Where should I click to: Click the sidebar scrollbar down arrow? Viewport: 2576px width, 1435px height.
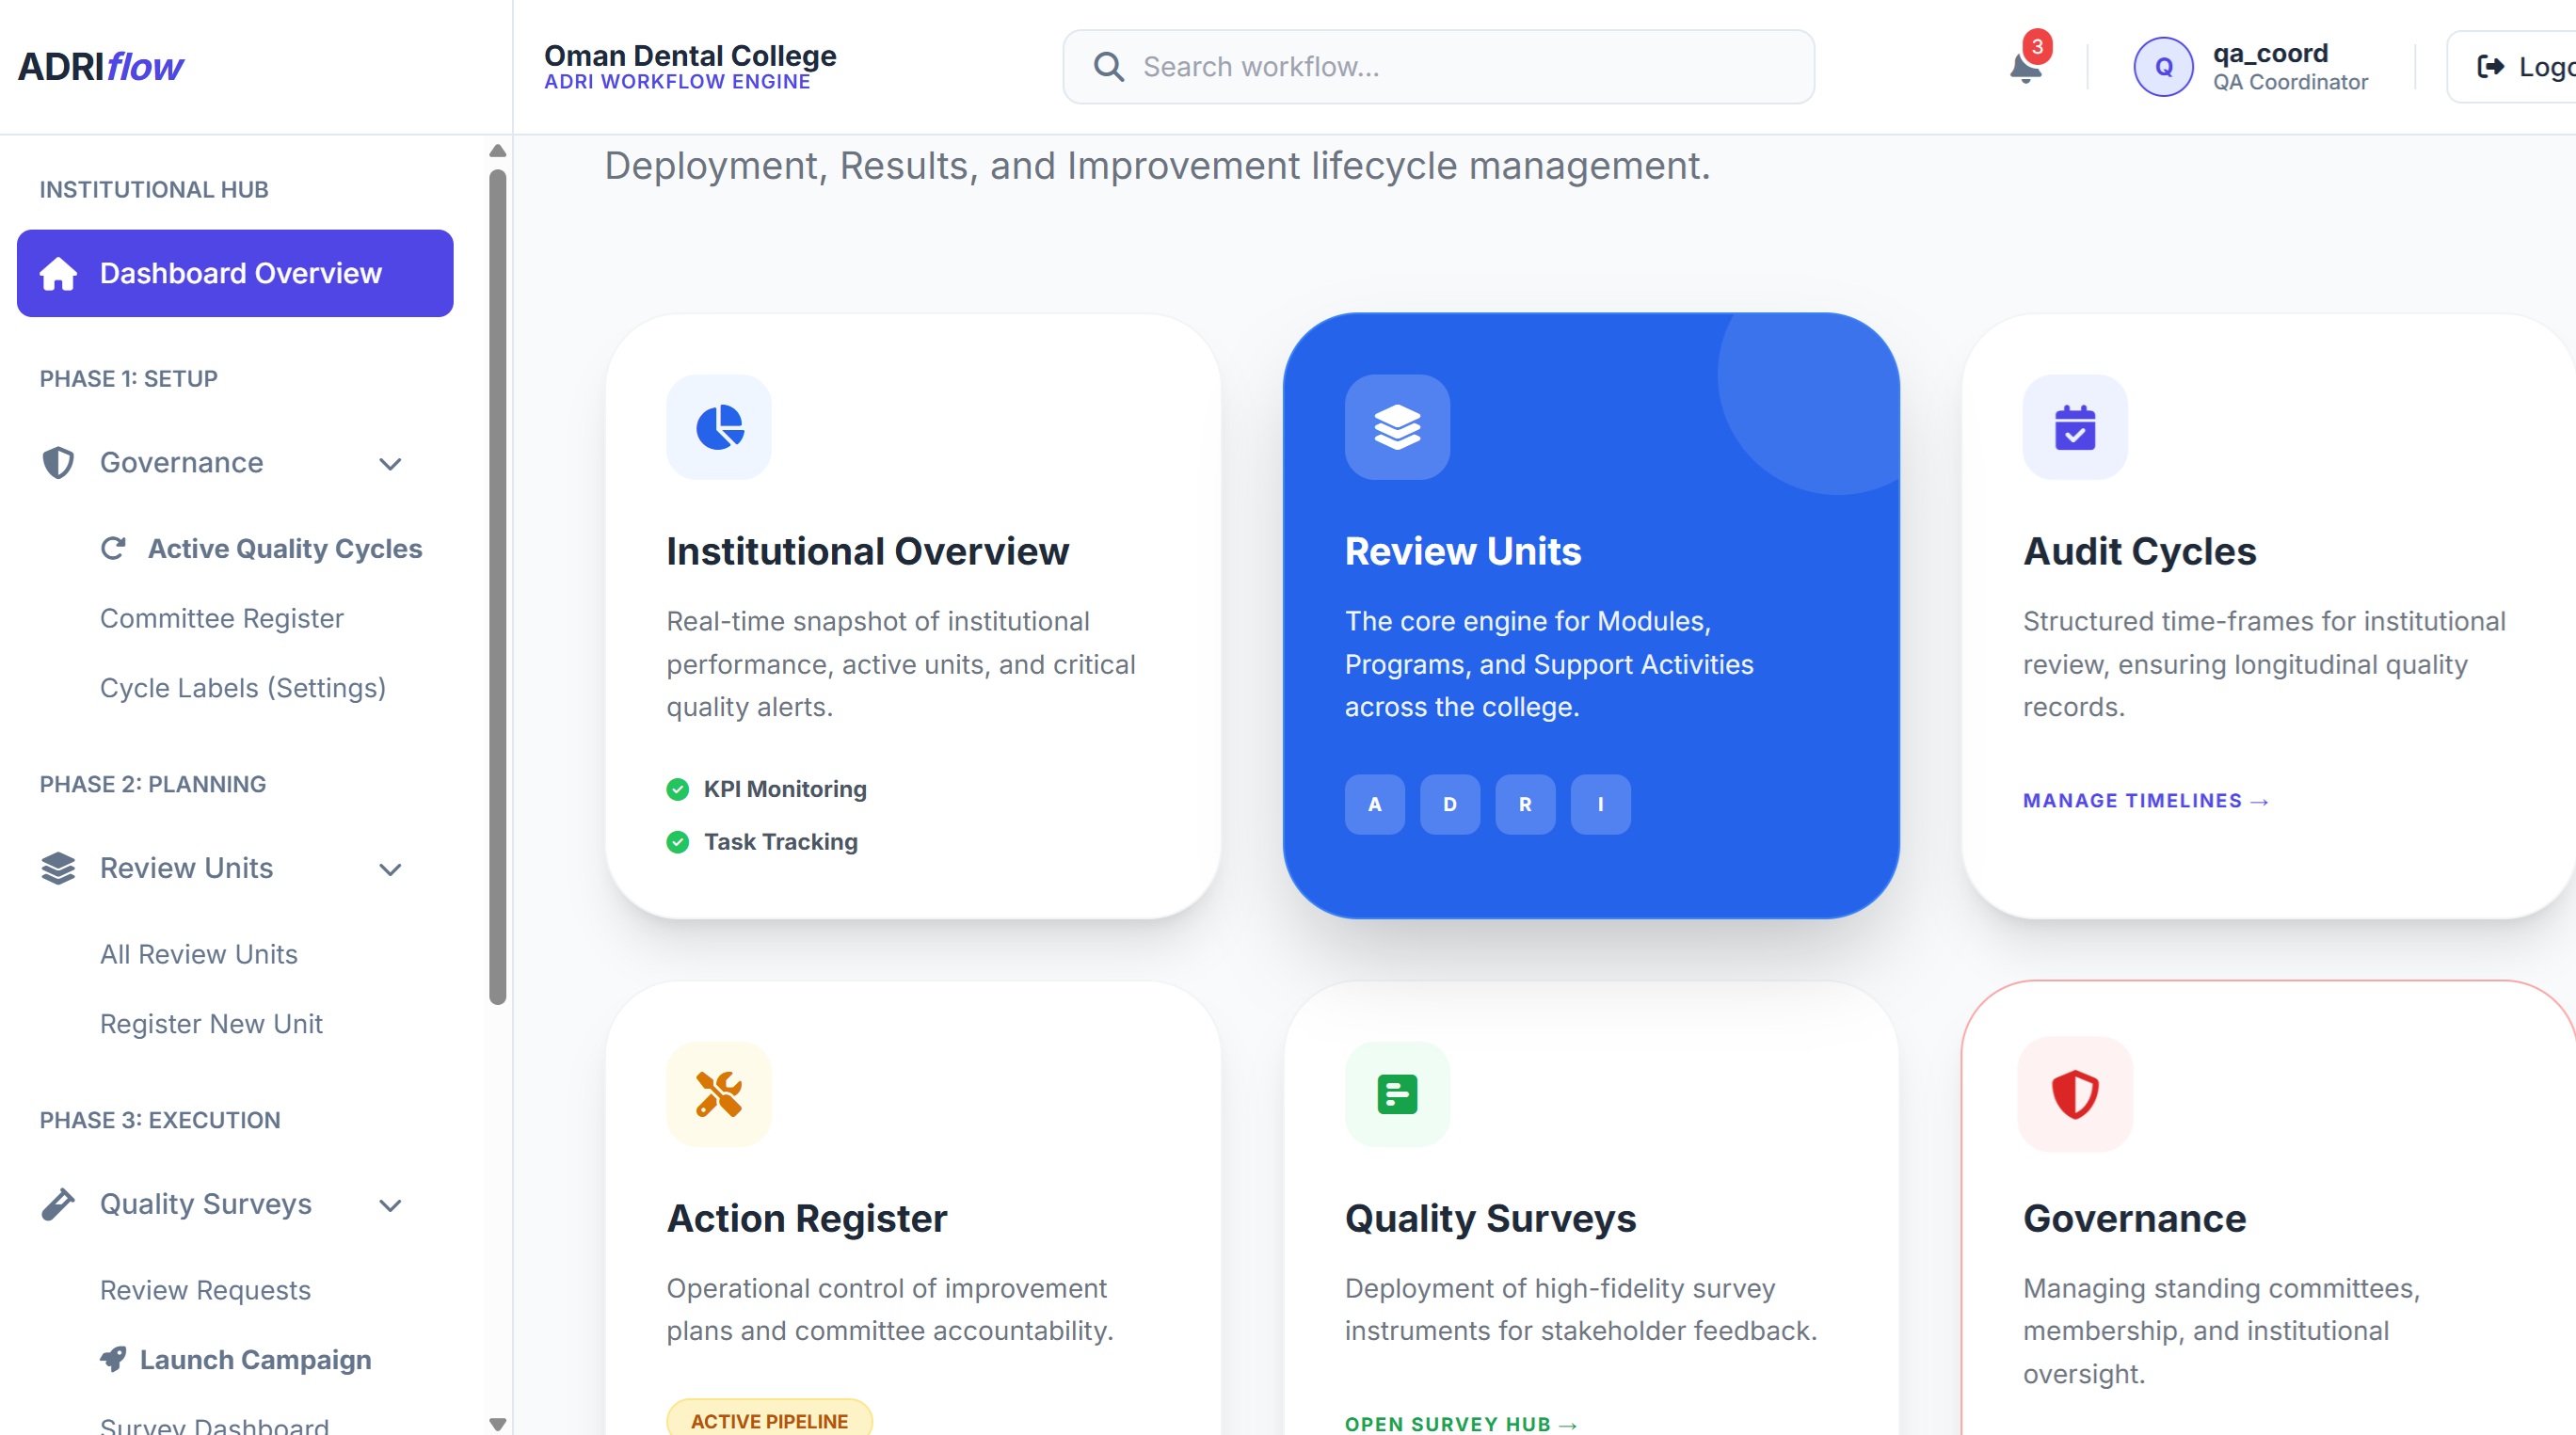[x=497, y=1423]
